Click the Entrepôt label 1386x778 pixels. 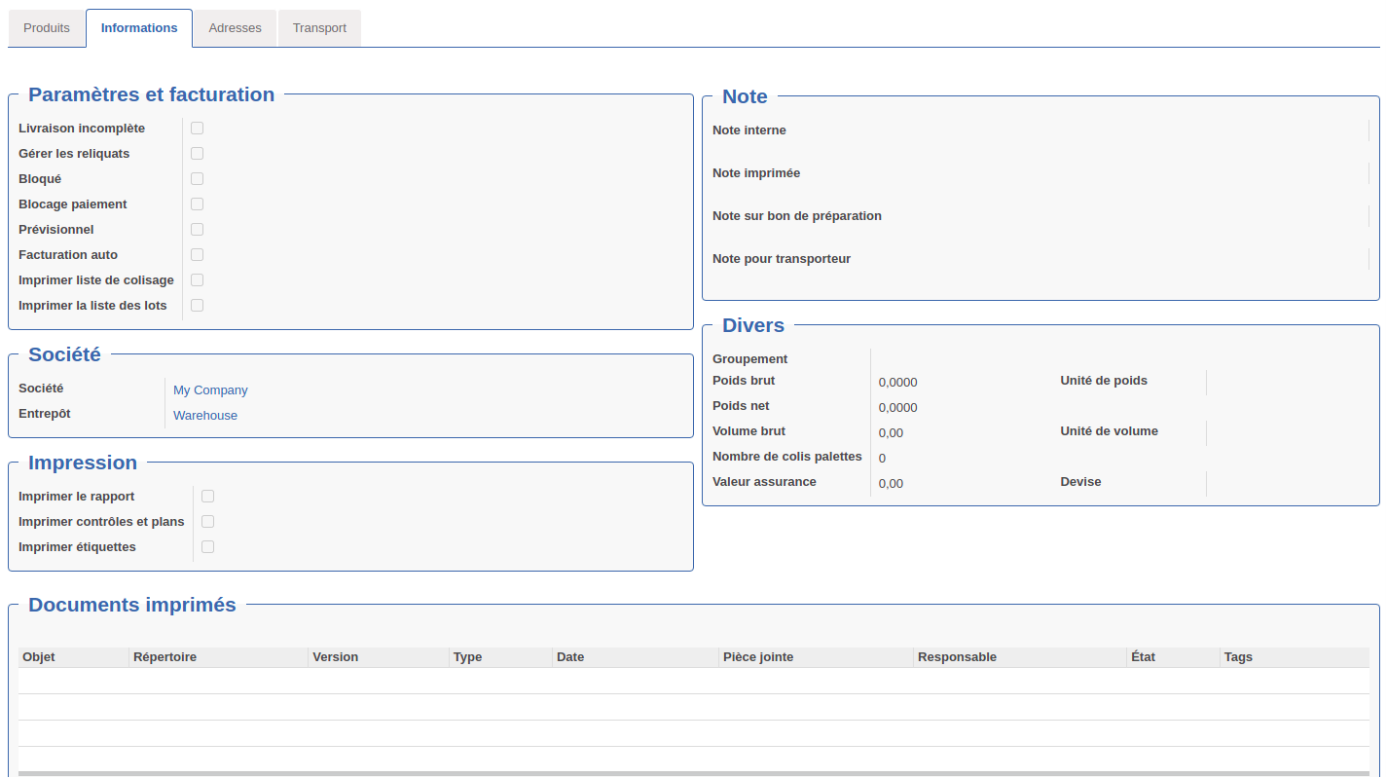[x=44, y=414]
